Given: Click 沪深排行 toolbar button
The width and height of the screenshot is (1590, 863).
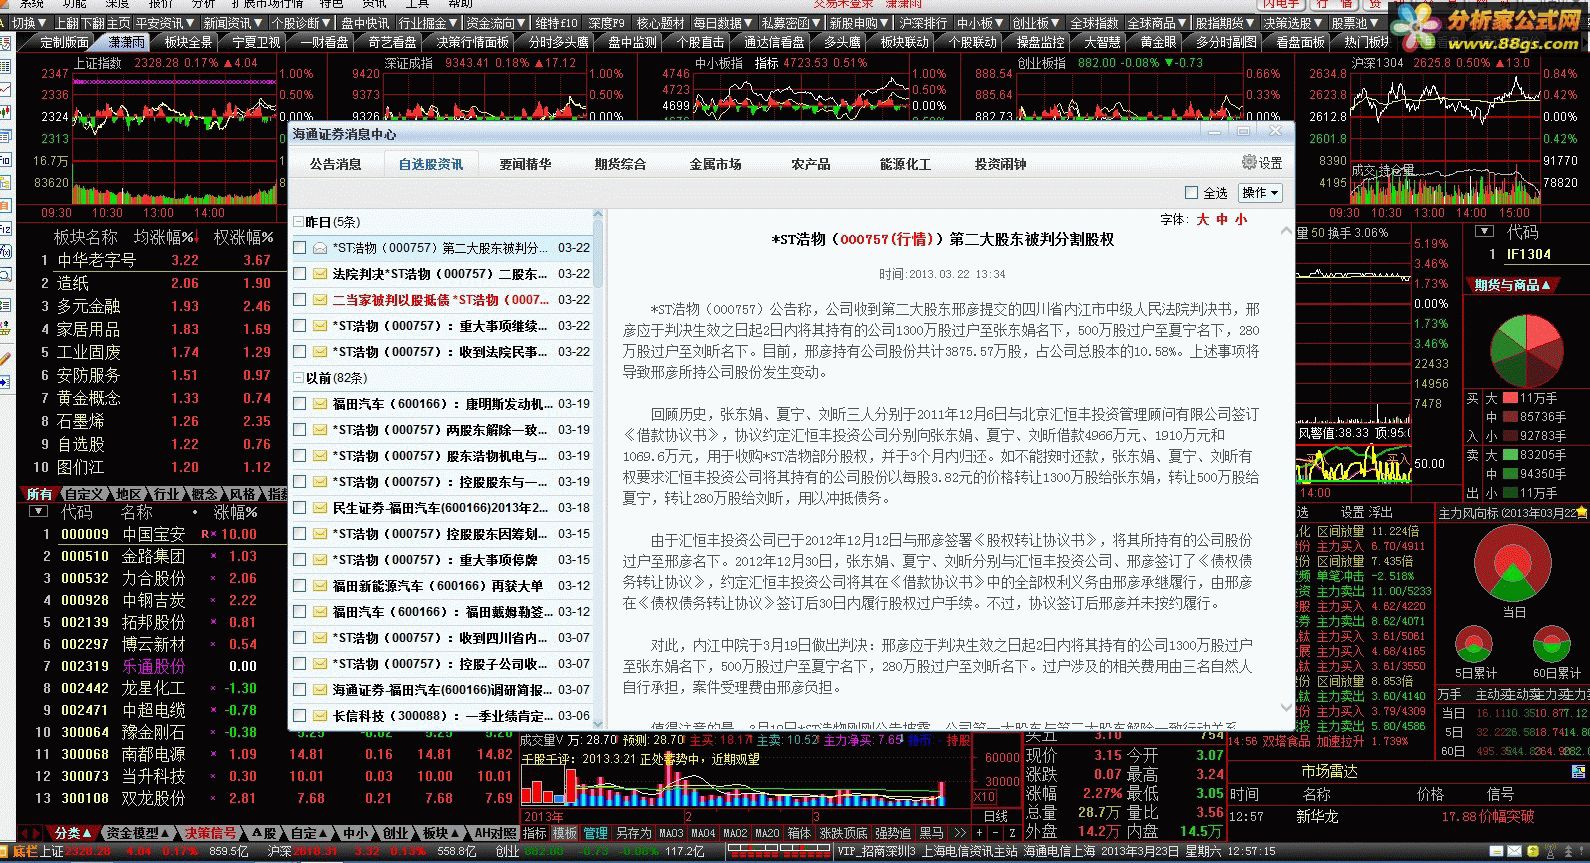Looking at the screenshot, I should 923,23.
